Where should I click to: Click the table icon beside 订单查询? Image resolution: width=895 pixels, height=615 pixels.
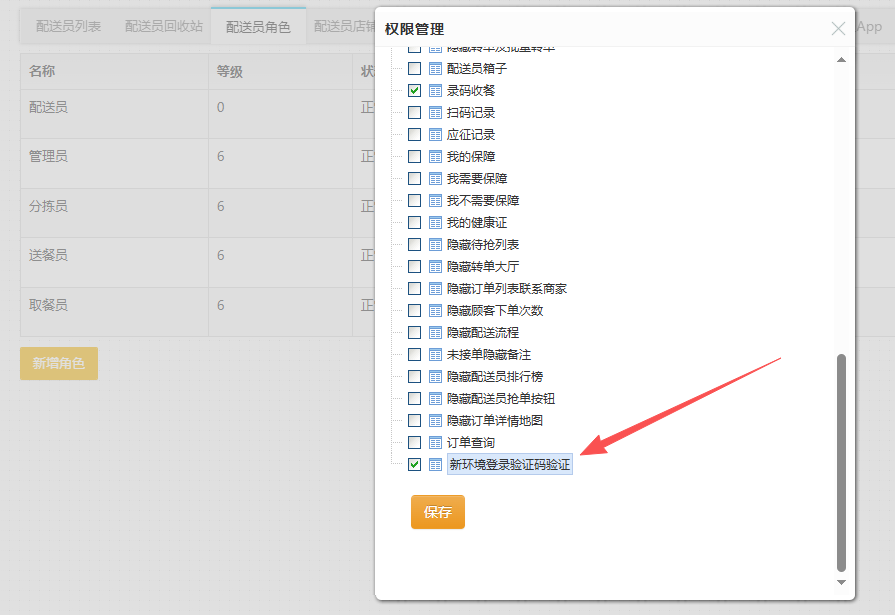point(435,443)
